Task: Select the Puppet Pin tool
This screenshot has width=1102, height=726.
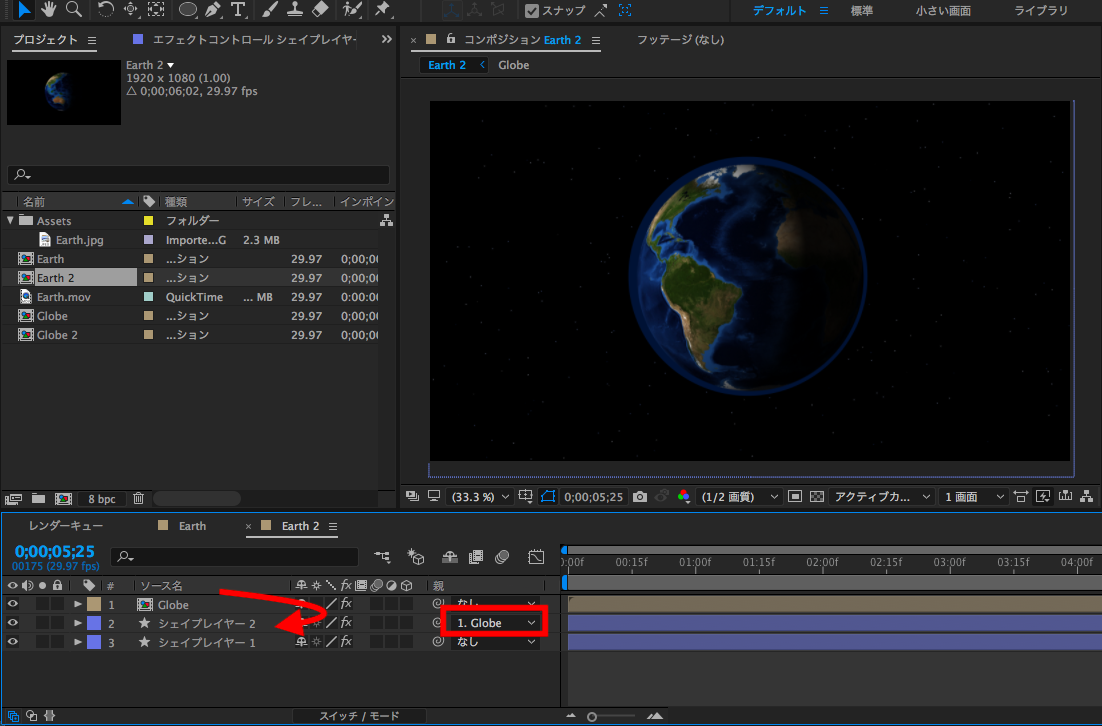Action: pos(382,10)
